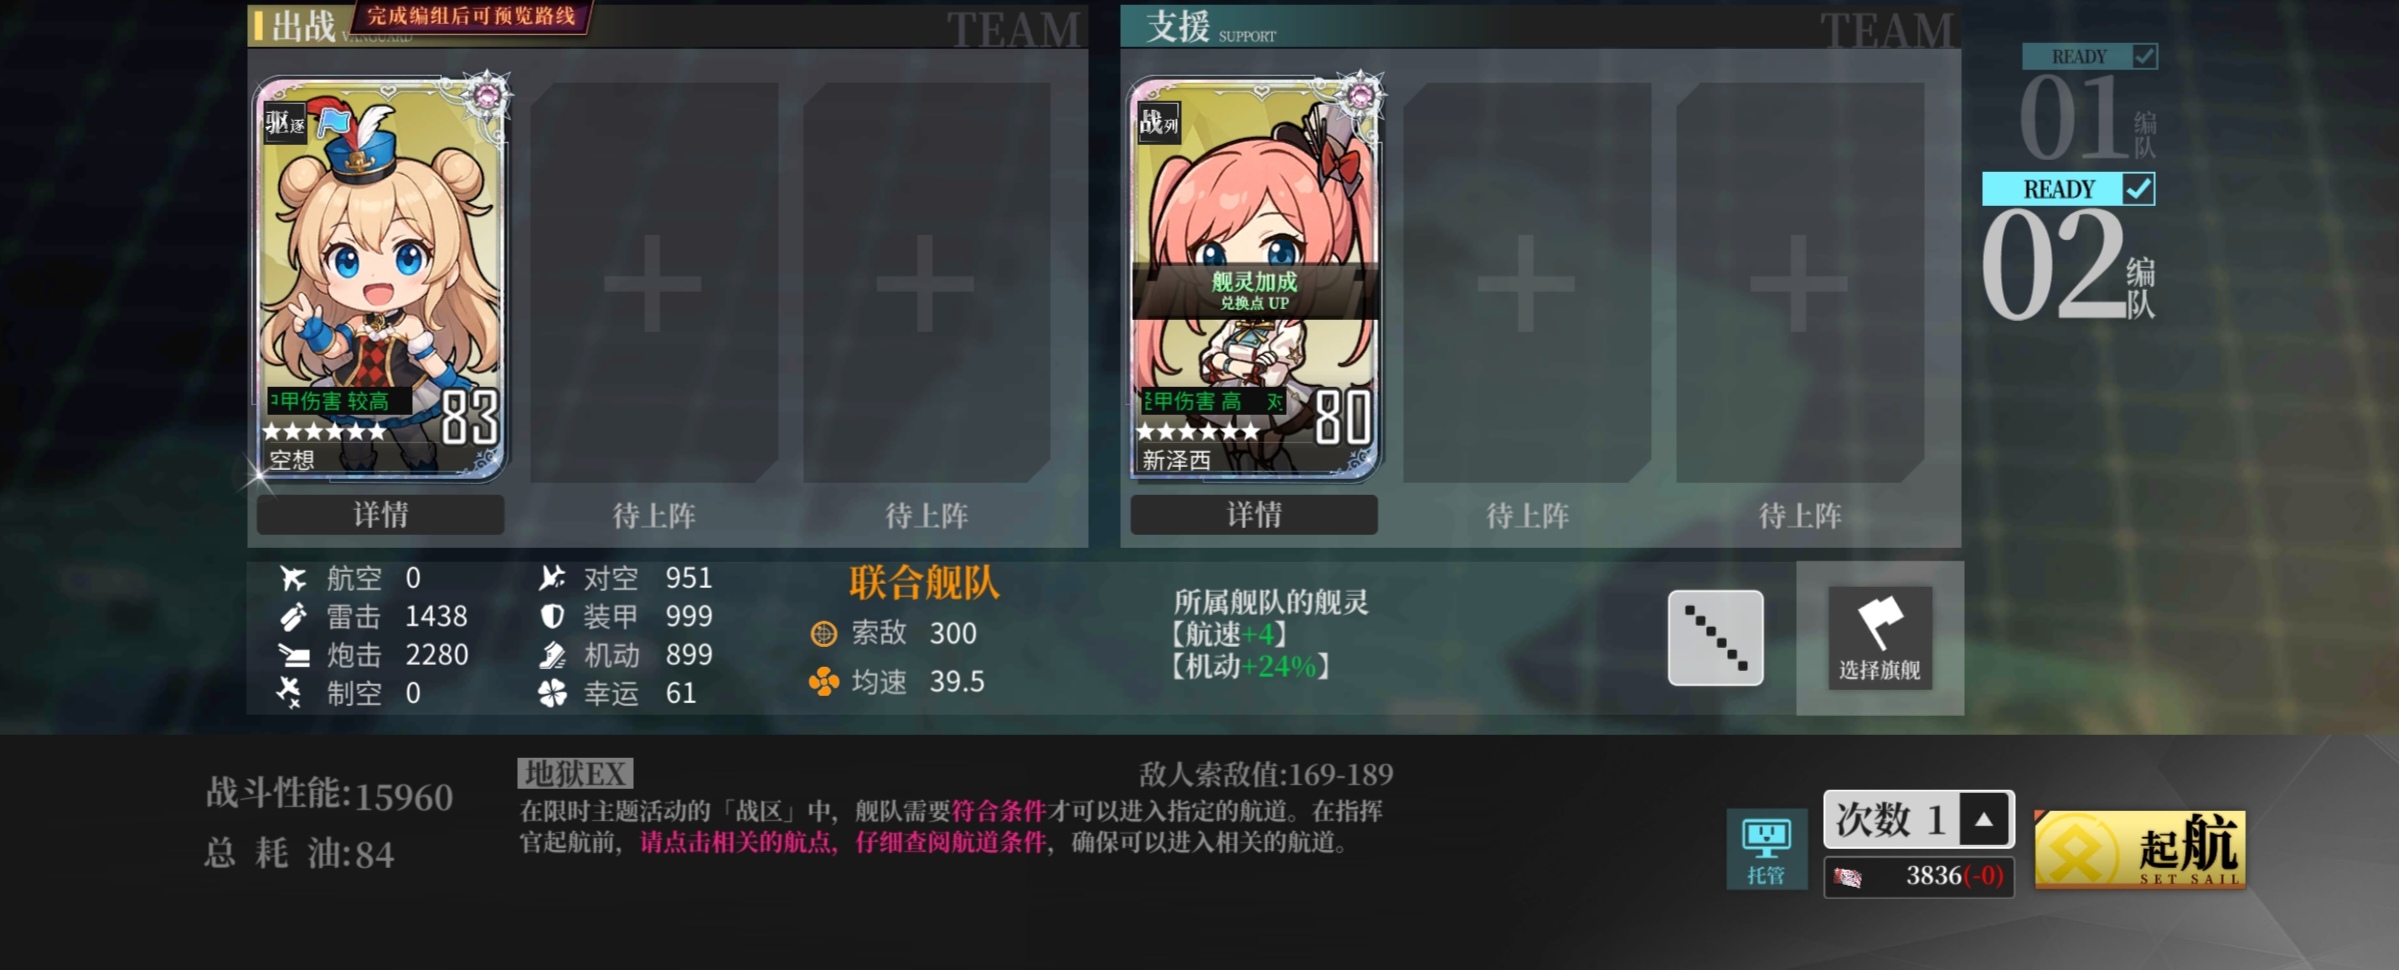Click the 战列 battleship class badge on 新泽西 card
The image size is (2399, 970).
pyautogui.click(x=1159, y=123)
